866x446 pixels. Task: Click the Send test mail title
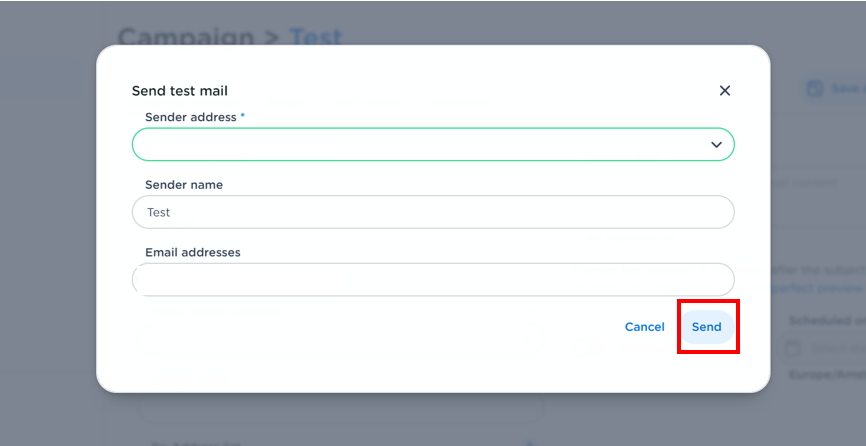pos(180,91)
